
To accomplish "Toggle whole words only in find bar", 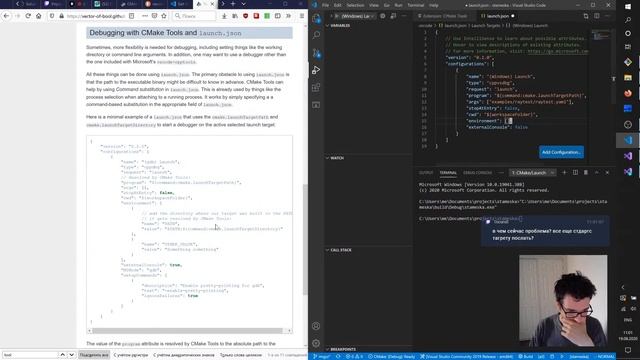I will point(240,355).
